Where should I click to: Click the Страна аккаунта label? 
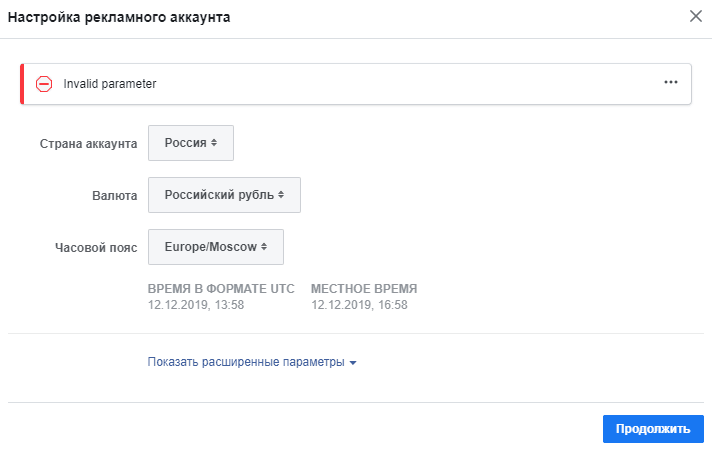pos(87,144)
